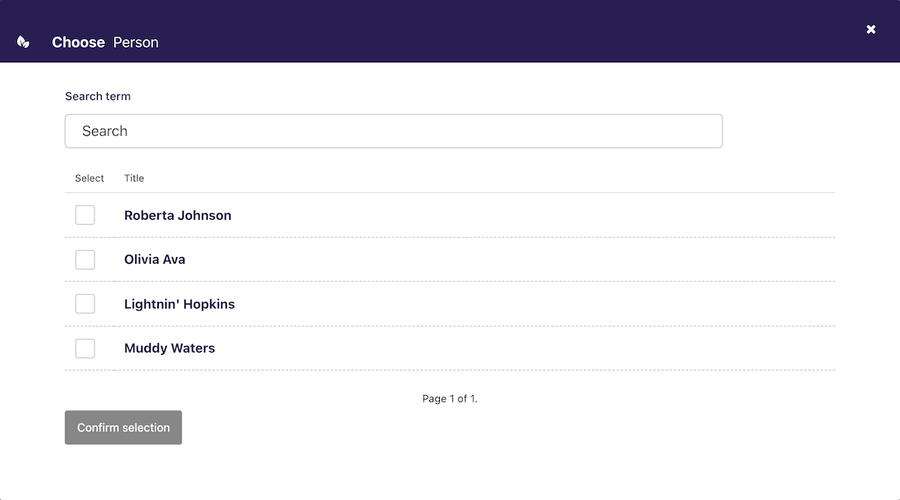Image resolution: width=900 pixels, height=500 pixels.
Task: Click the Select column header
Action: [89, 178]
